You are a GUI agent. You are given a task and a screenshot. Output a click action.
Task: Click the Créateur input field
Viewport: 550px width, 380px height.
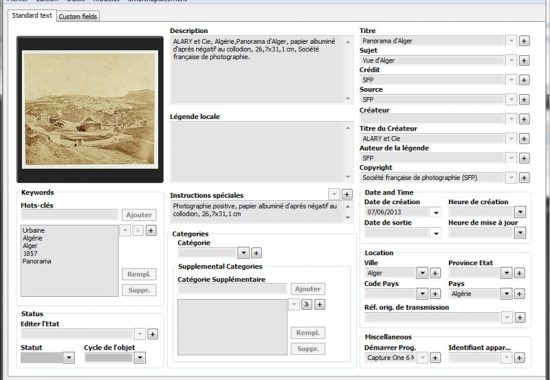[432, 119]
